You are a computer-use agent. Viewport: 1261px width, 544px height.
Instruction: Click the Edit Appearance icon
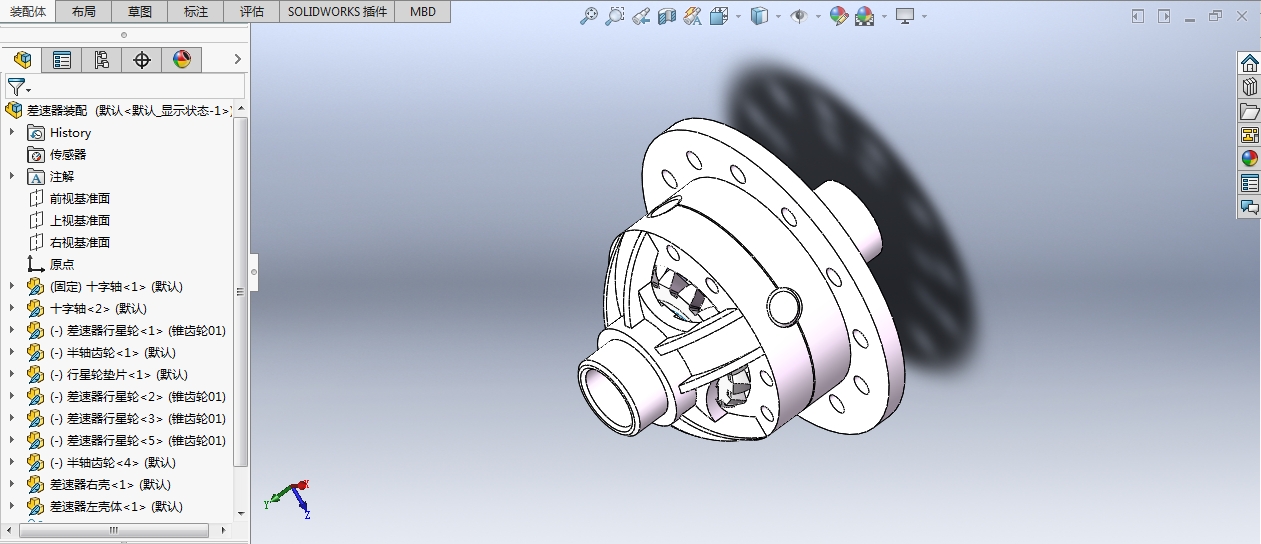coord(839,16)
